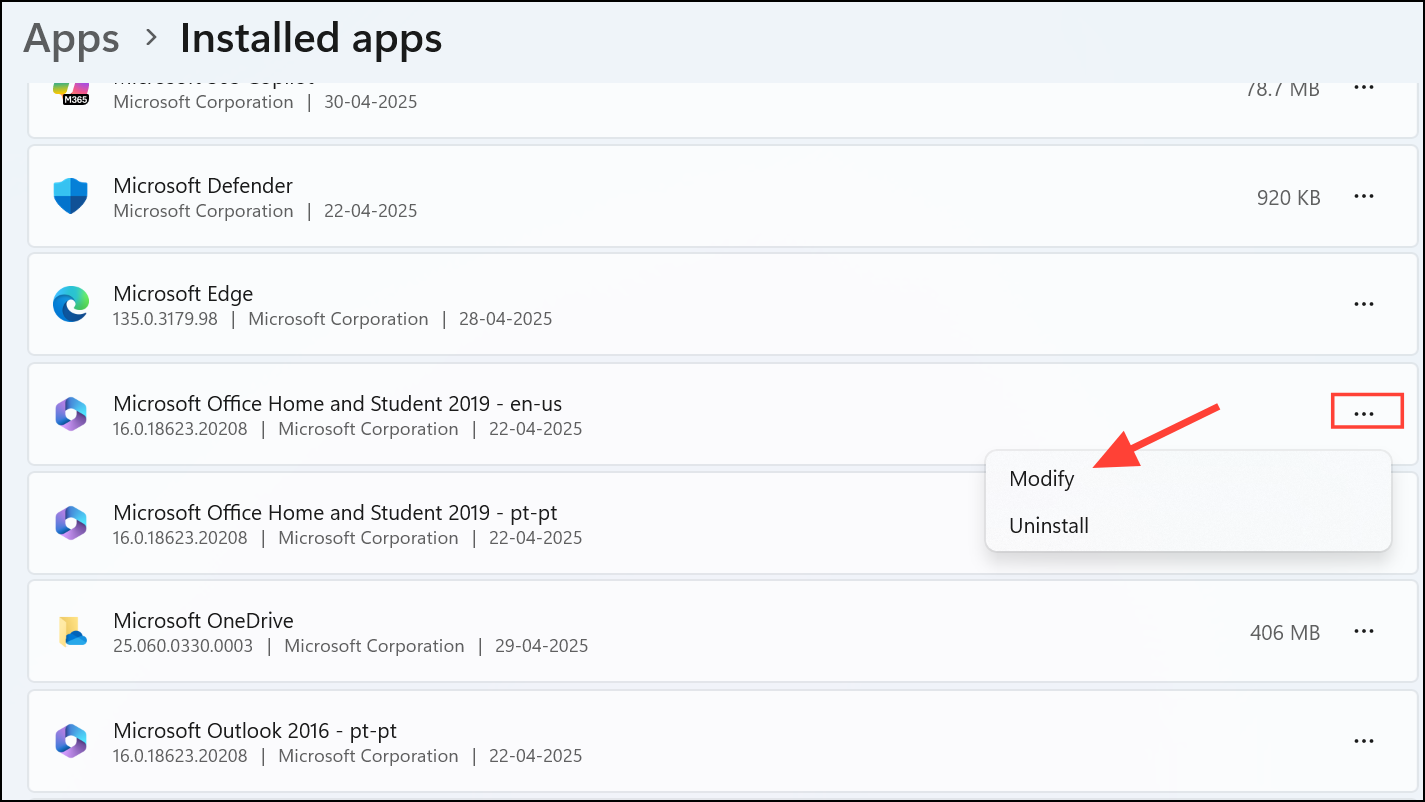Select Microsoft Office Home and Student 2019 en-us
This screenshot has height=802, width=1425.
point(338,404)
